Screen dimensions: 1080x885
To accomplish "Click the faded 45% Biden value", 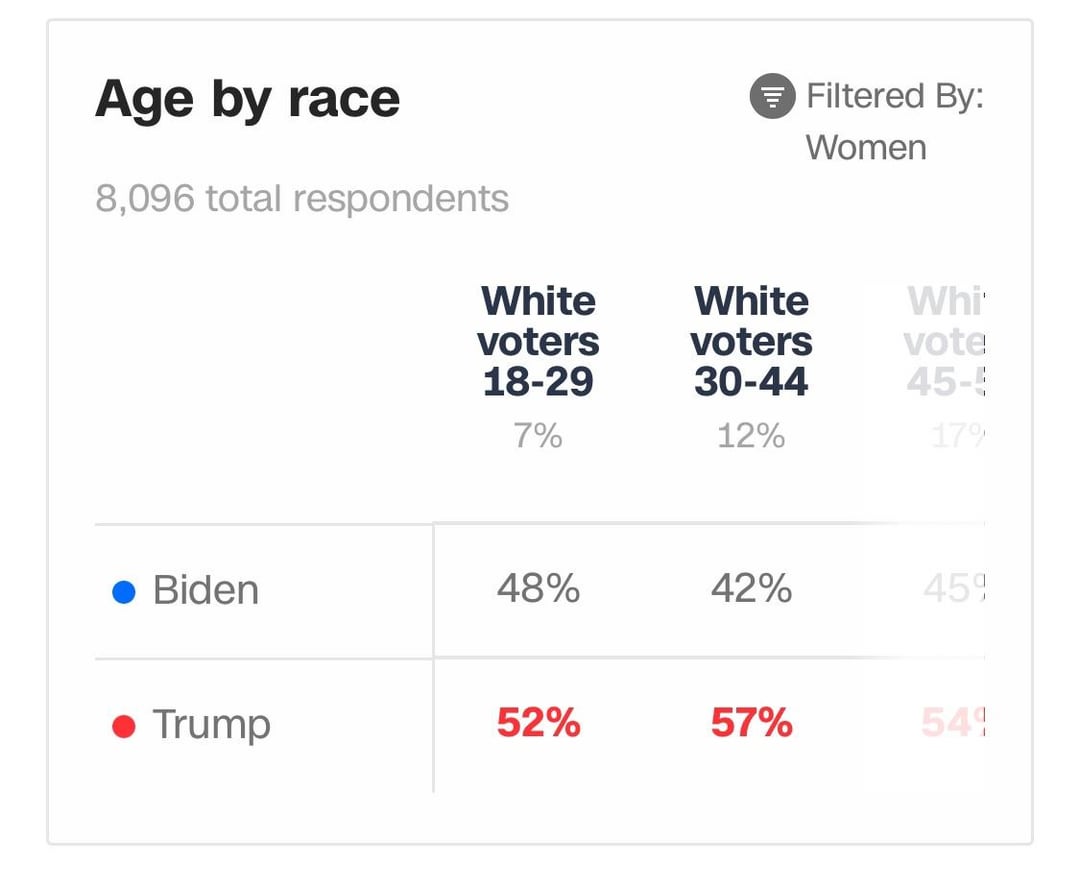I will point(955,588).
